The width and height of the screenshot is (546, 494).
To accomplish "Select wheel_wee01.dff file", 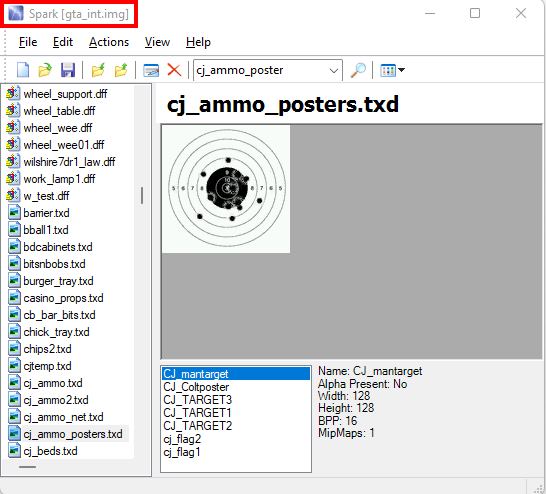I will pyautogui.click(x=64, y=145).
